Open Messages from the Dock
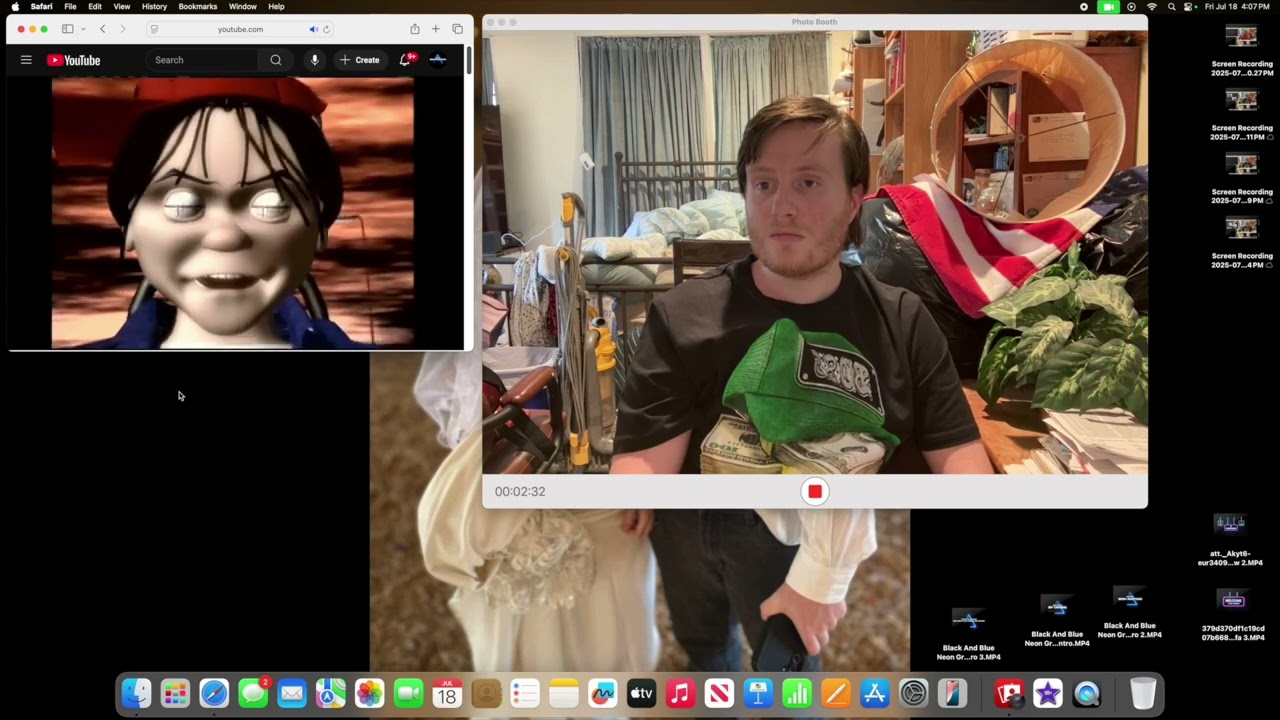Image resolution: width=1280 pixels, height=720 pixels. click(253, 693)
